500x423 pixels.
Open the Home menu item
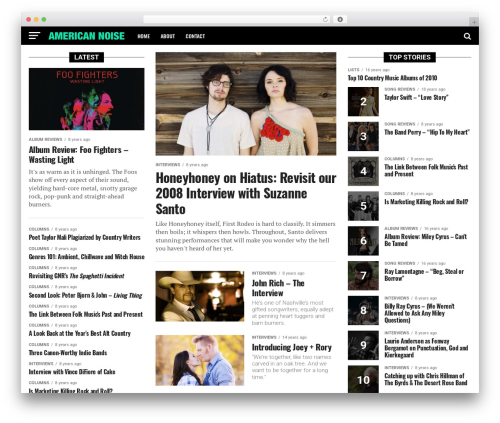click(144, 36)
